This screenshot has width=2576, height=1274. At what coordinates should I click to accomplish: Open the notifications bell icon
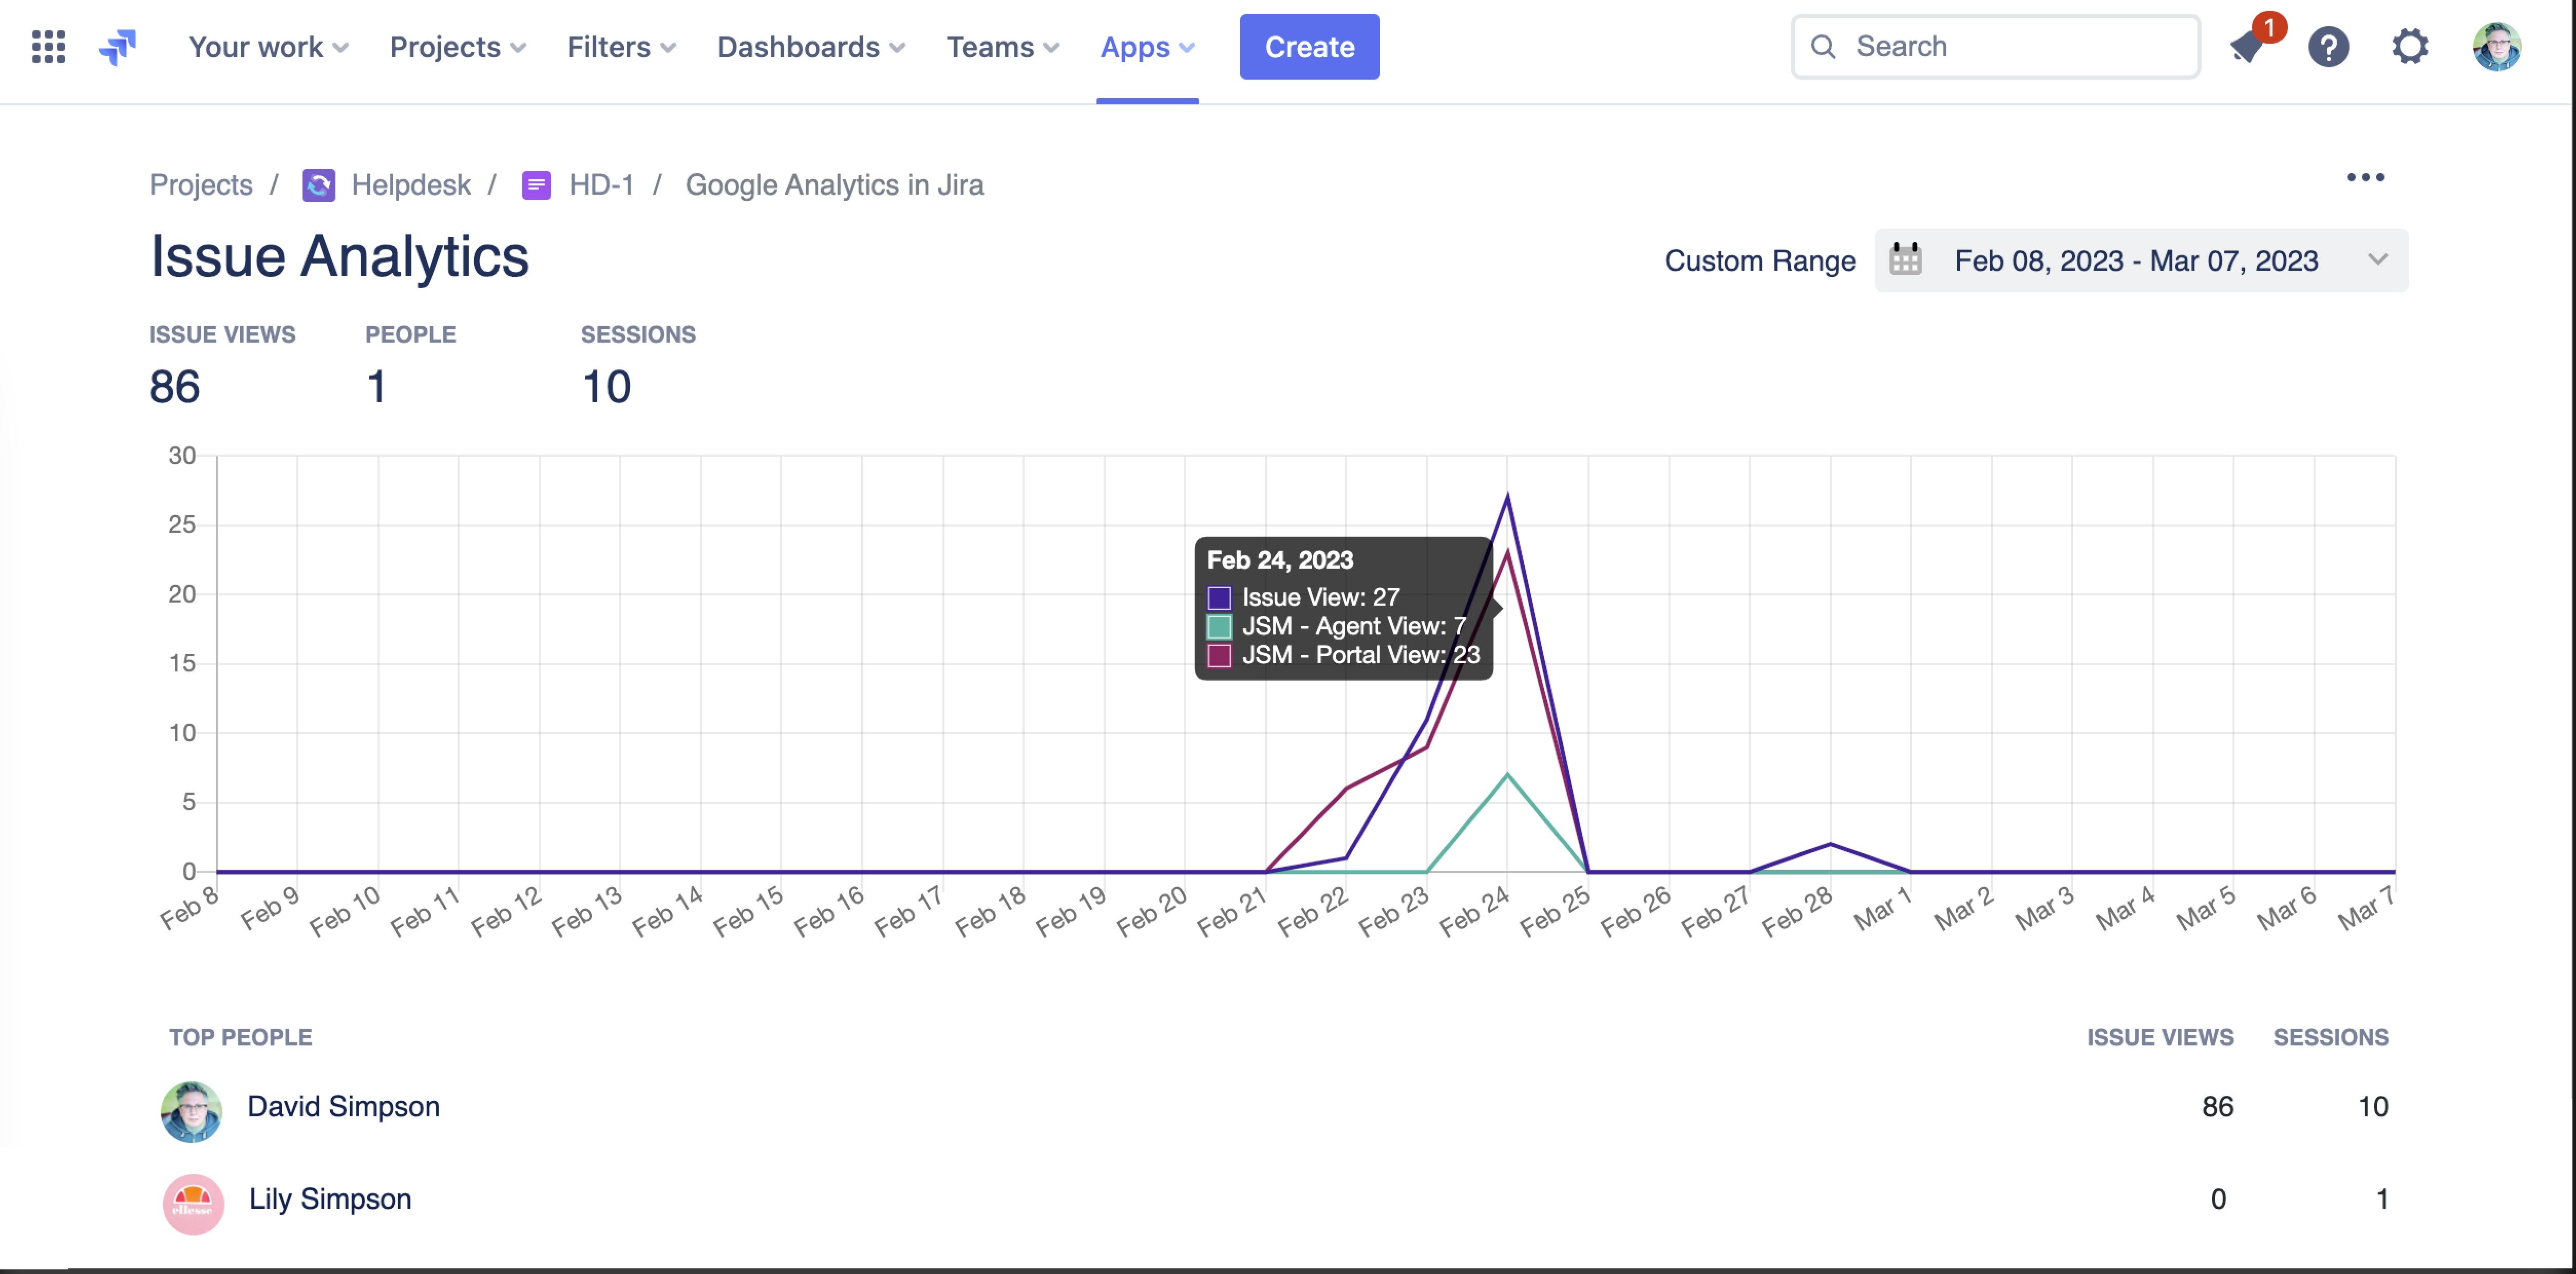pos(2248,47)
